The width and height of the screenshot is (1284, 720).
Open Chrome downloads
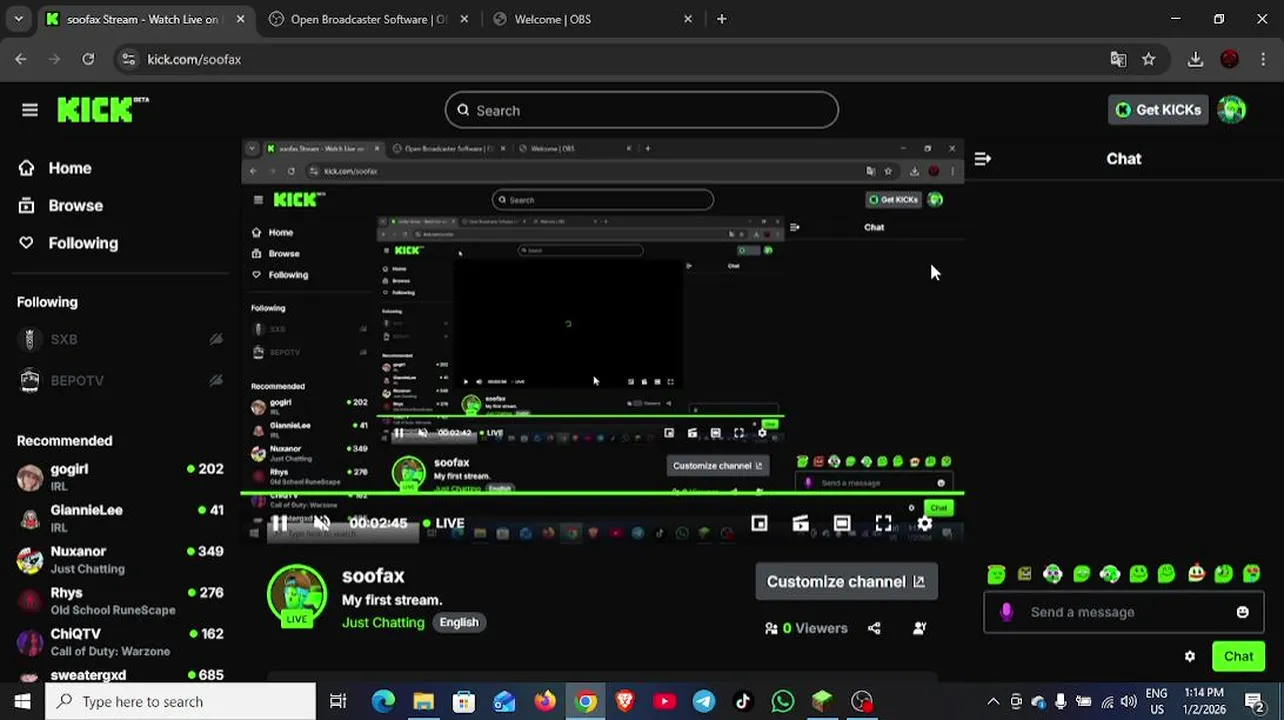click(x=1195, y=59)
